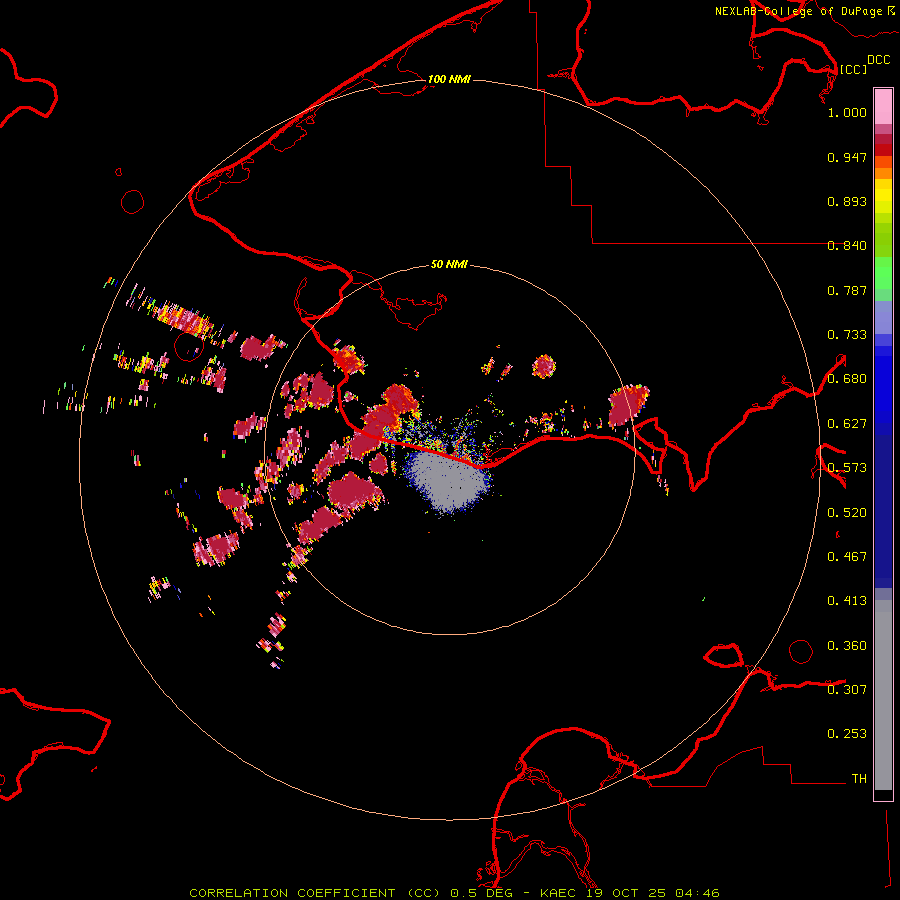Click the [CC] units label
This screenshot has width=900, height=900.
[853, 69]
